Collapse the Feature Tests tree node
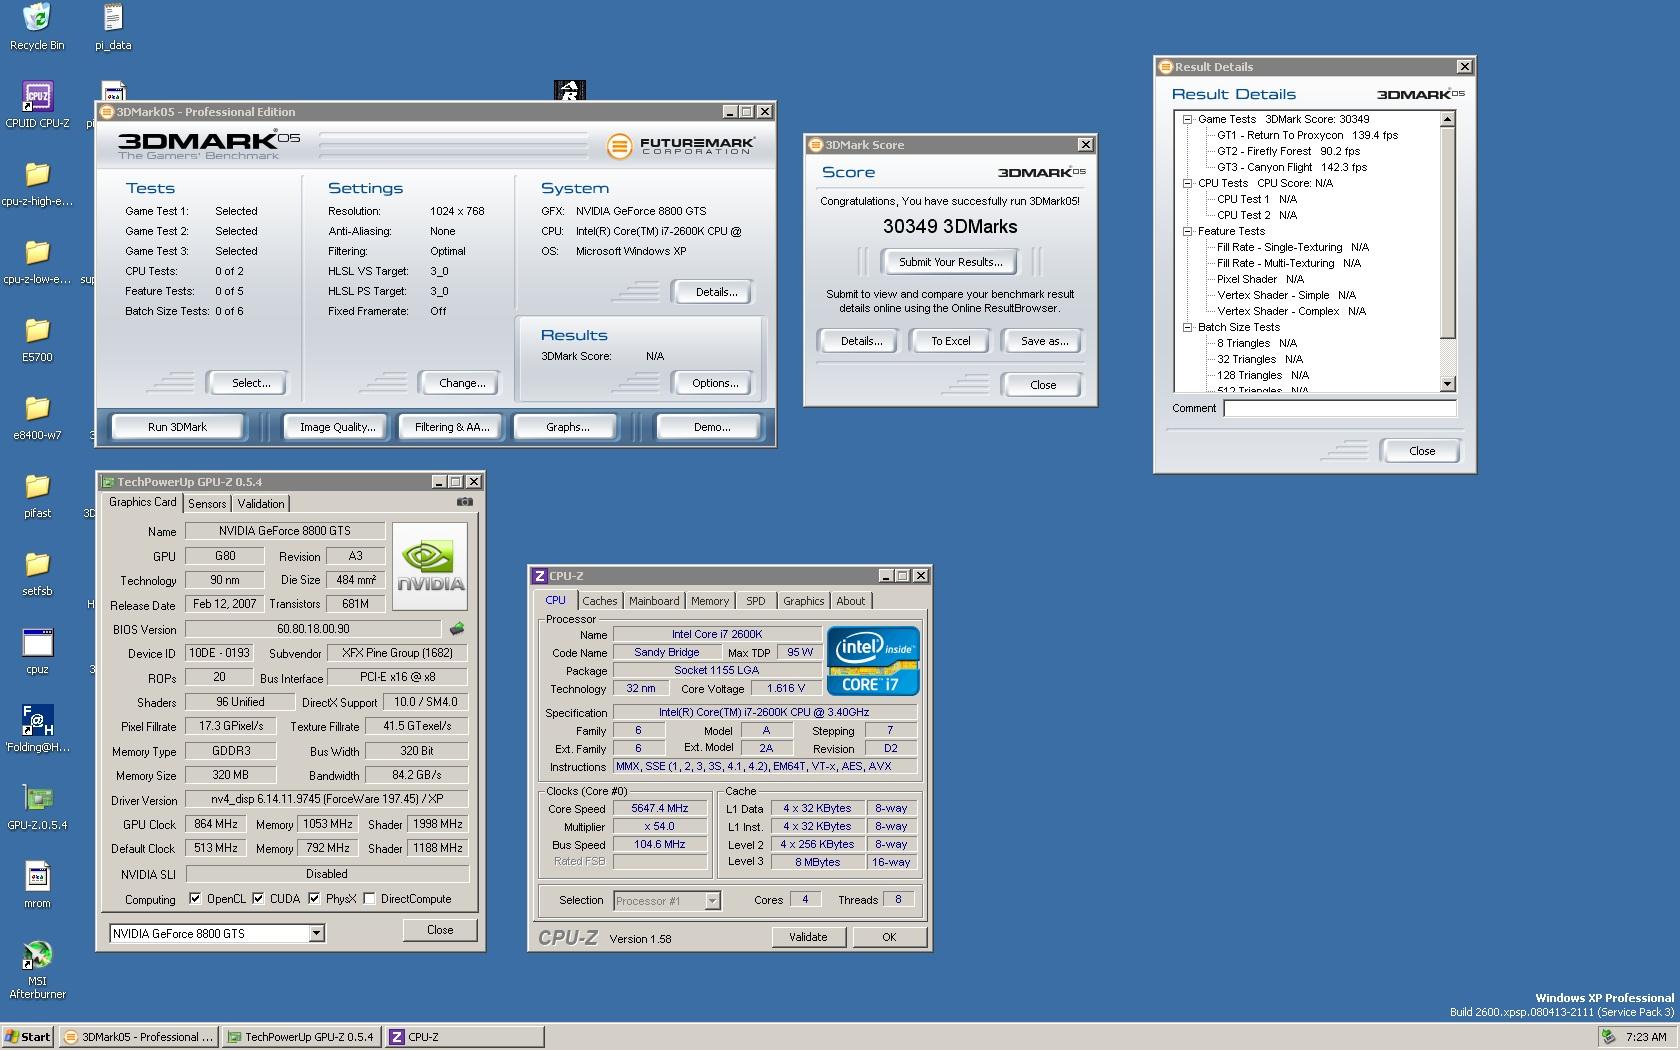This screenshot has height=1050, width=1680. click(x=1188, y=231)
